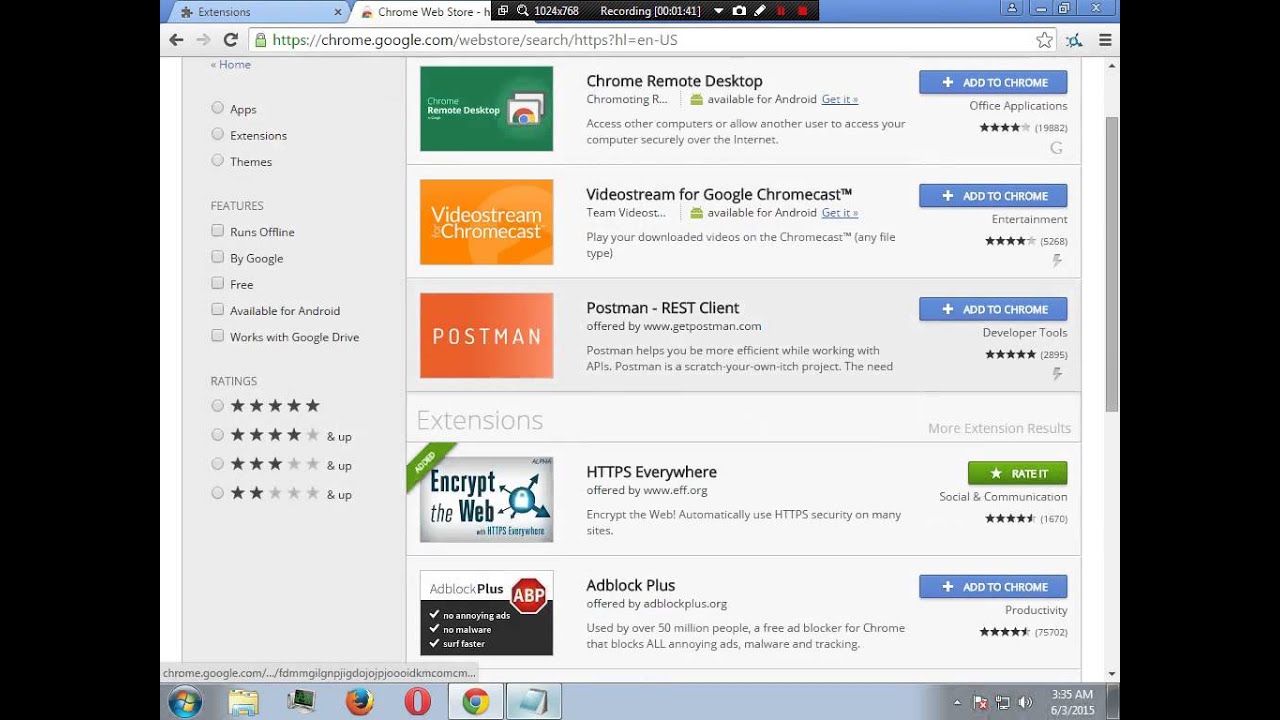Add Chrome Remote Desktop to Chrome

993,82
